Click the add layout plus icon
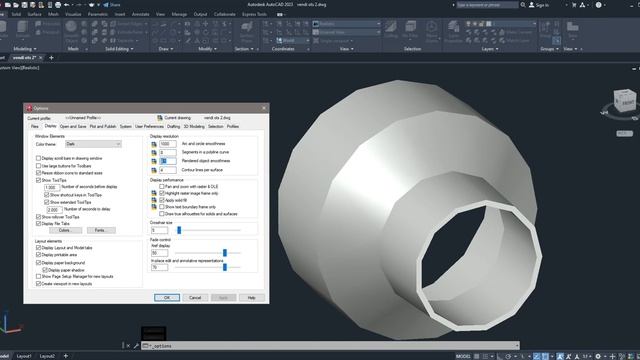This screenshot has width=640, height=360. point(66,356)
